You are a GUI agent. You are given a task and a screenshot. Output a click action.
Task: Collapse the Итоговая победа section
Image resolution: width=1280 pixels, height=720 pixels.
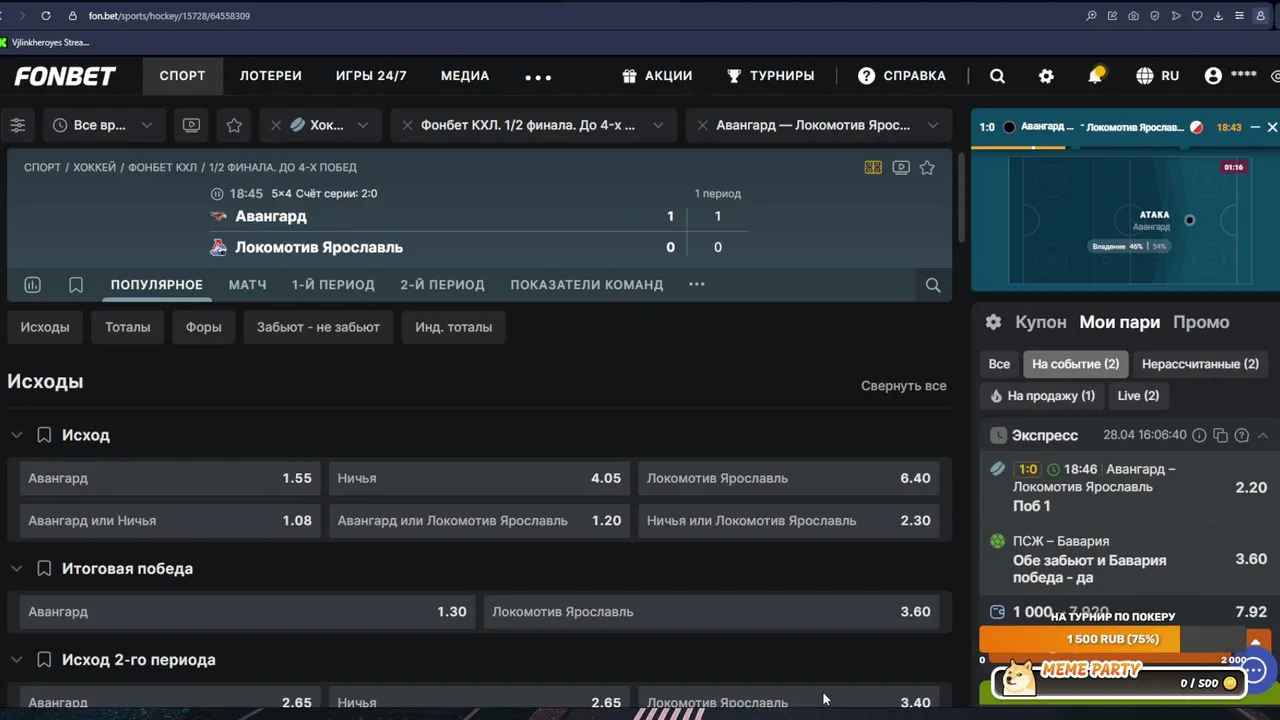pos(17,569)
